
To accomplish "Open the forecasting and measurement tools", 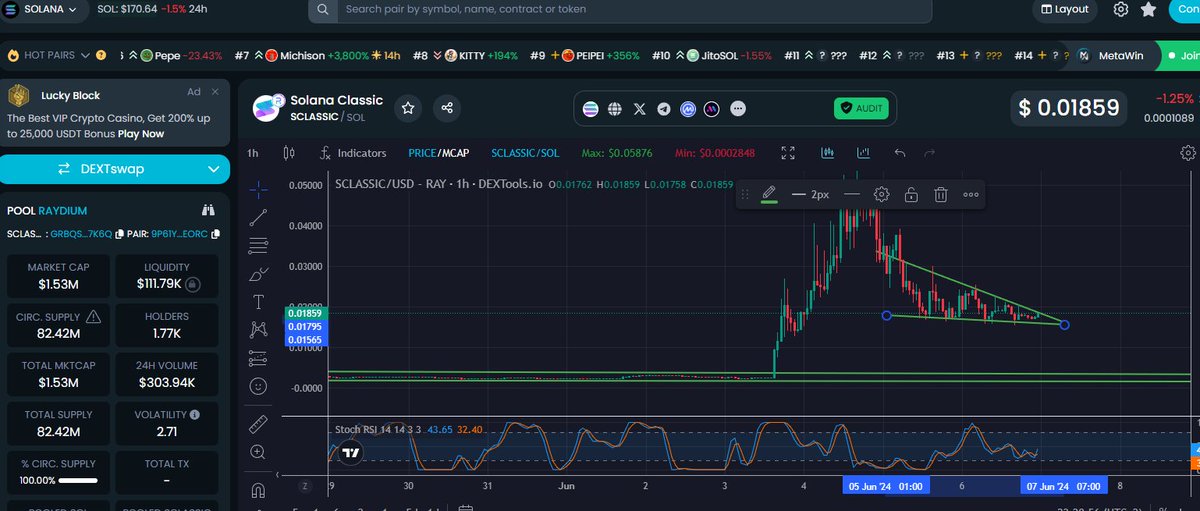I will (x=258, y=357).
